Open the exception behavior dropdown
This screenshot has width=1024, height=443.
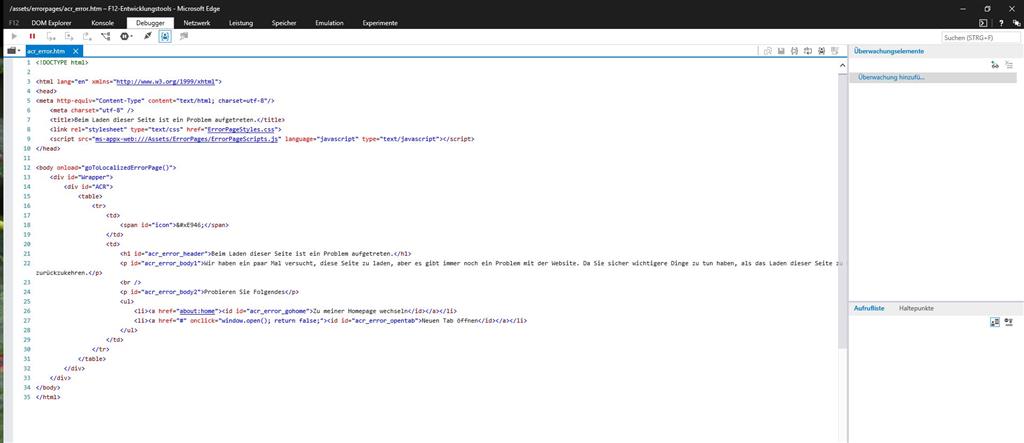coord(126,37)
